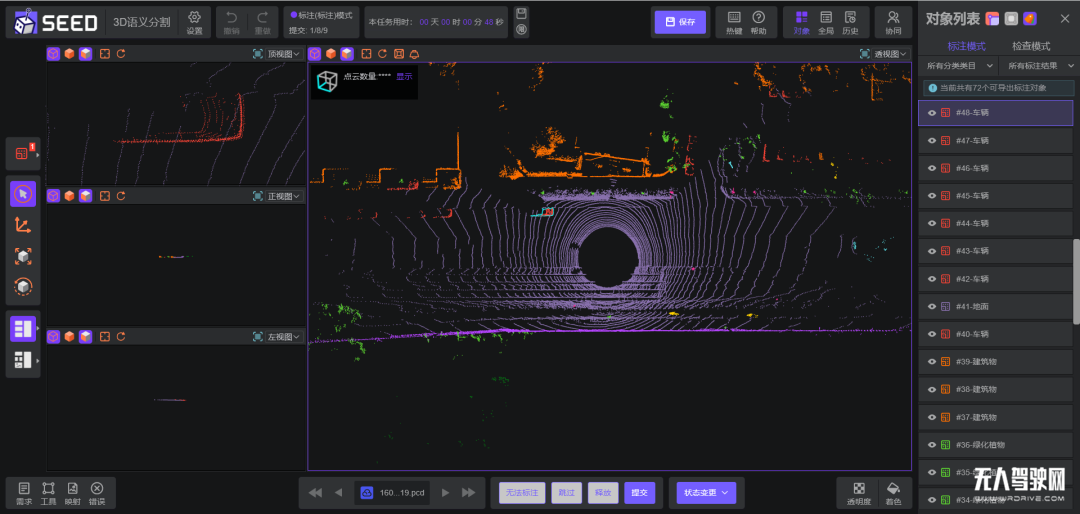Screen dimensions: 1080x514
Task: Click the 保存 save button
Action: pyautogui.click(x=680, y=22)
